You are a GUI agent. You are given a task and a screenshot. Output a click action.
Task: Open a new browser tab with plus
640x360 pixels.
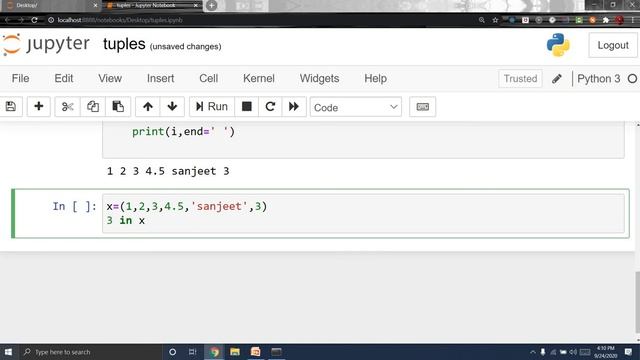click(211, 6)
